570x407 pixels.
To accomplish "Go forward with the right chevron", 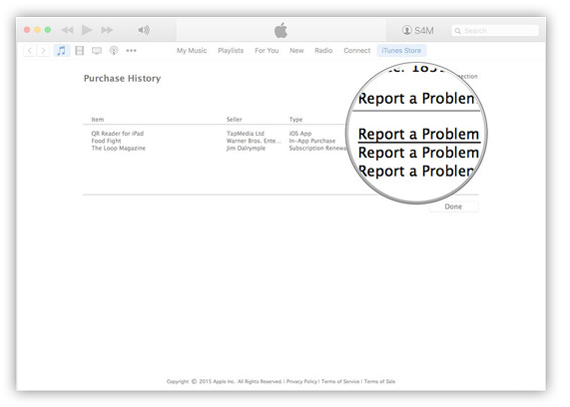I will click(x=43, y=51).
